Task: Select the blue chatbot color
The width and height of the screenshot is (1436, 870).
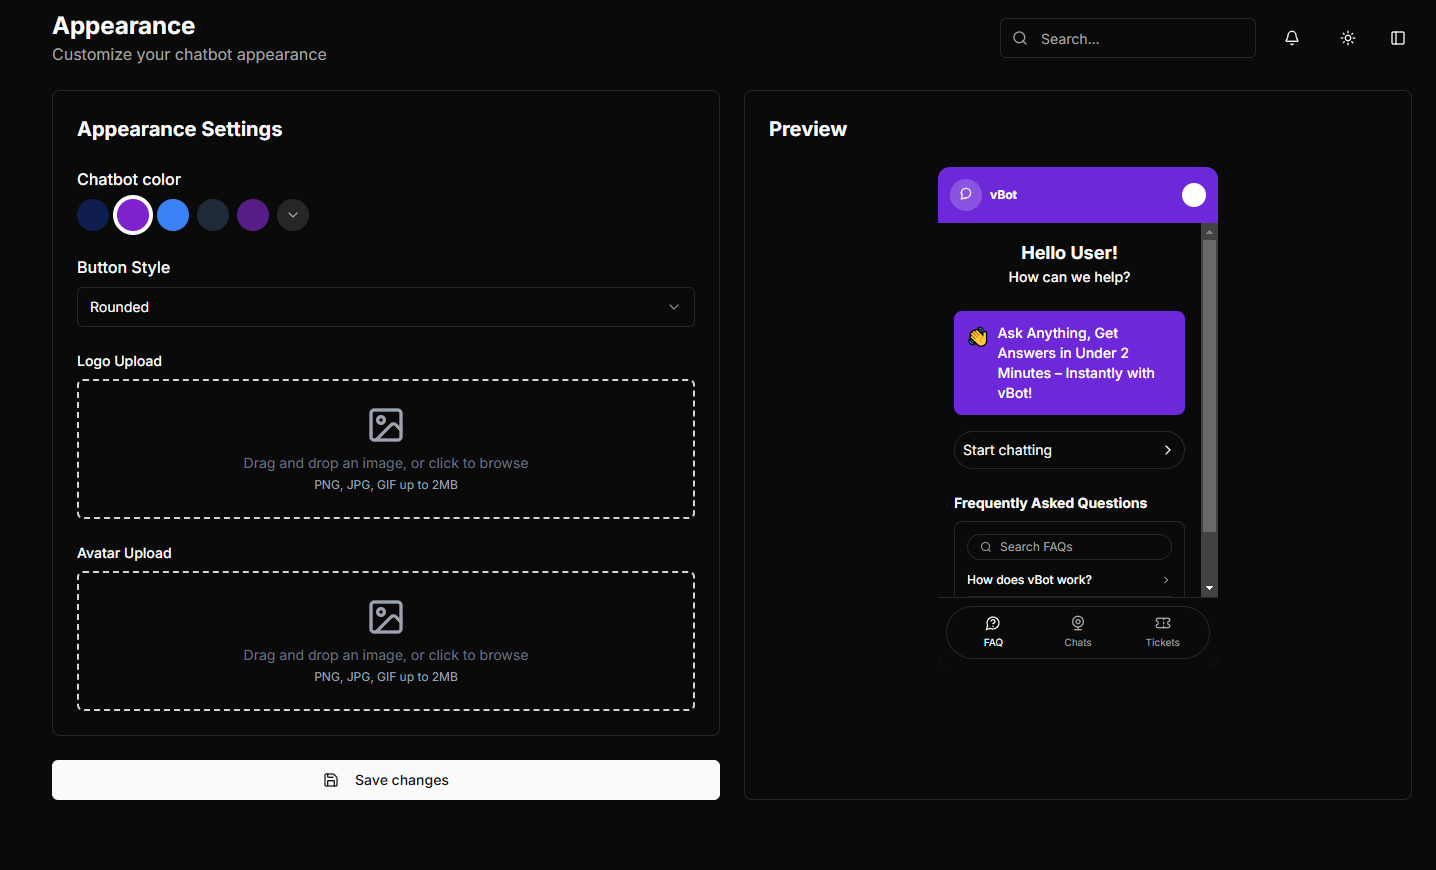Action: tap(173, 215)
